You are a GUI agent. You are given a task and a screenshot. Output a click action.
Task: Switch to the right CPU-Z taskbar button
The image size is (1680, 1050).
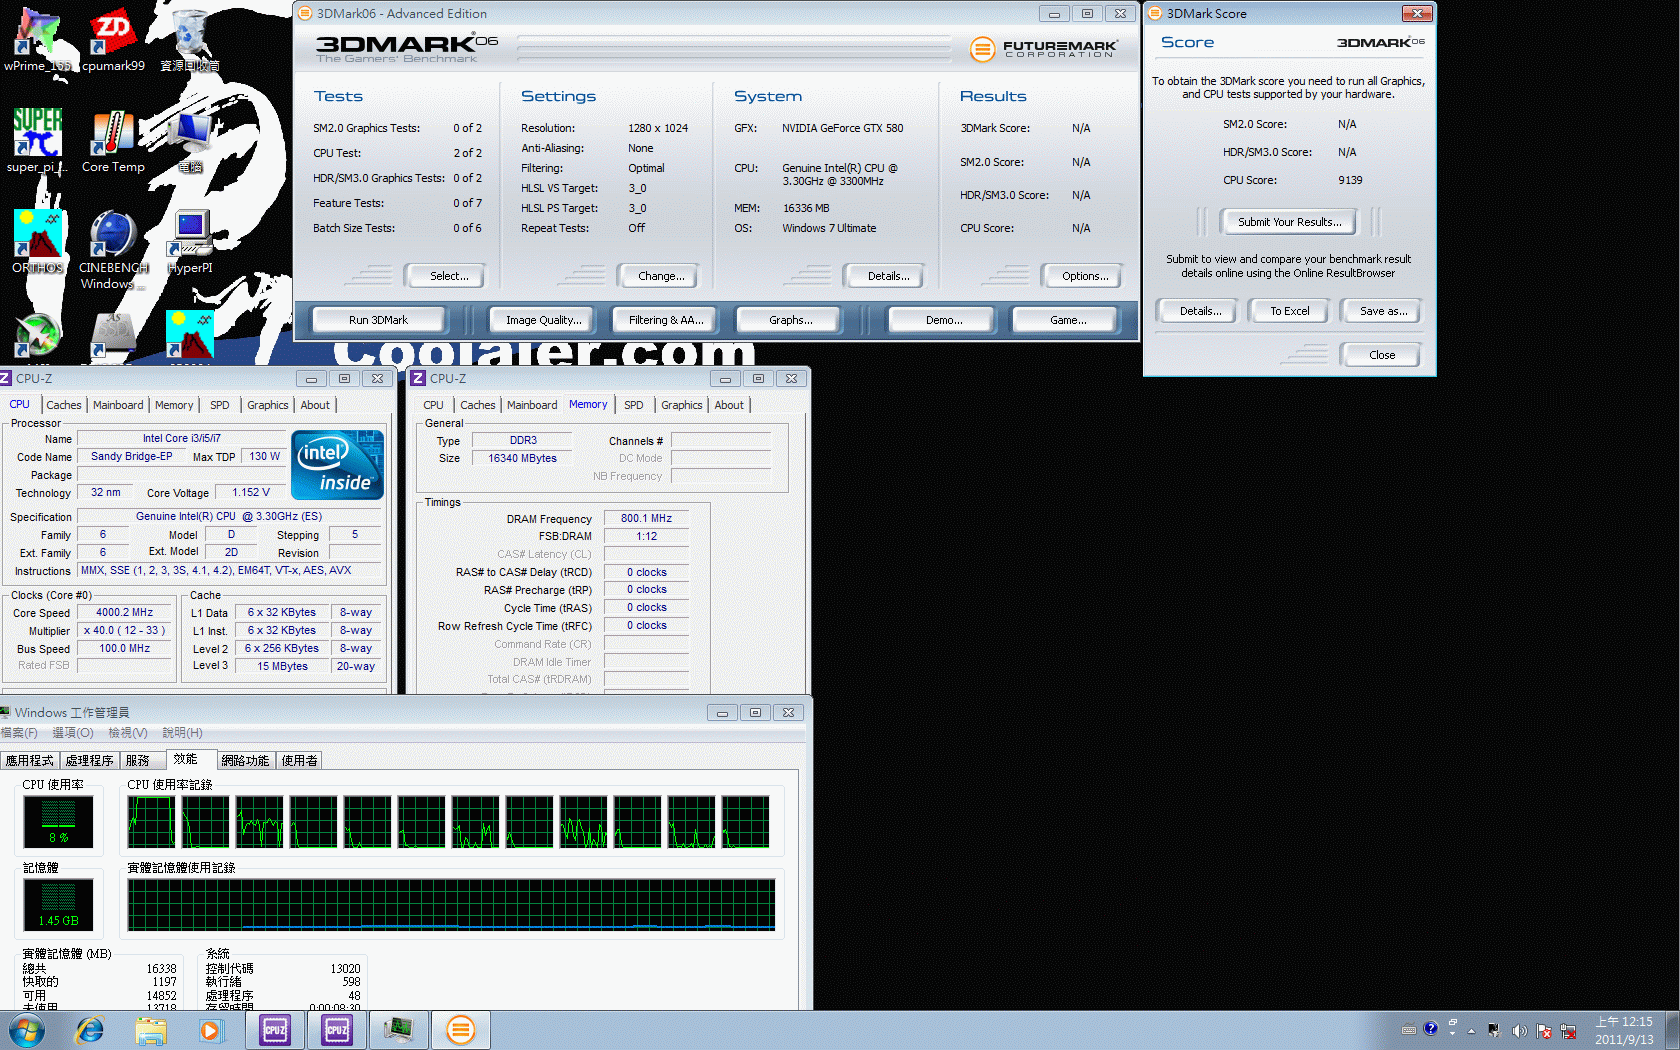point(337,1030)
